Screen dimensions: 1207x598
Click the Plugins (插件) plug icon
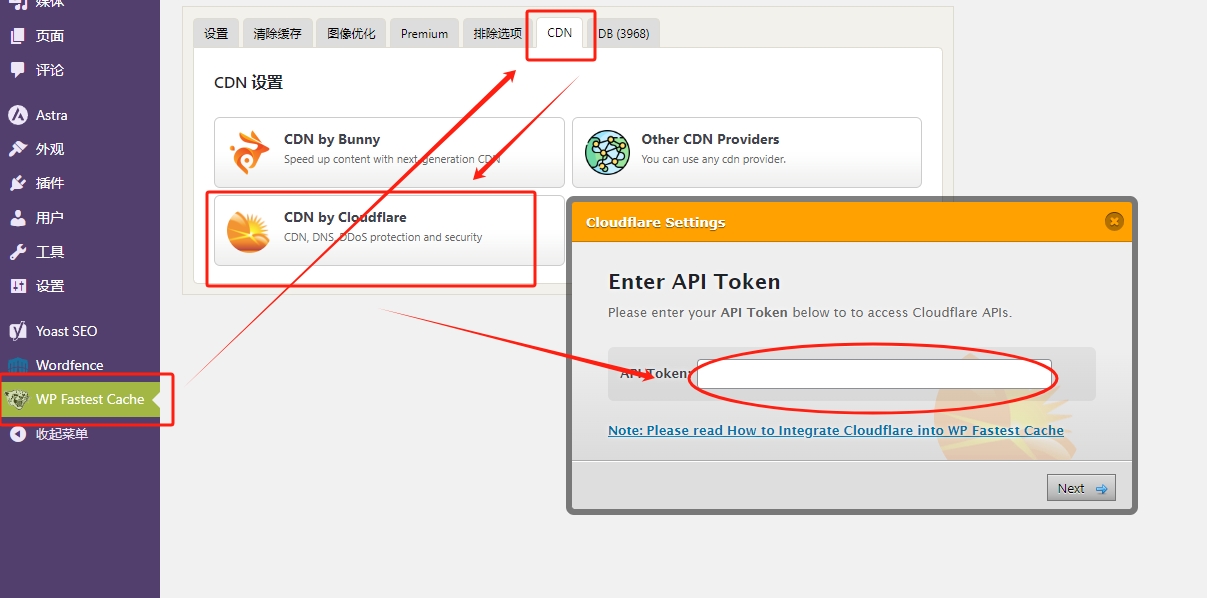click(17, 183)
